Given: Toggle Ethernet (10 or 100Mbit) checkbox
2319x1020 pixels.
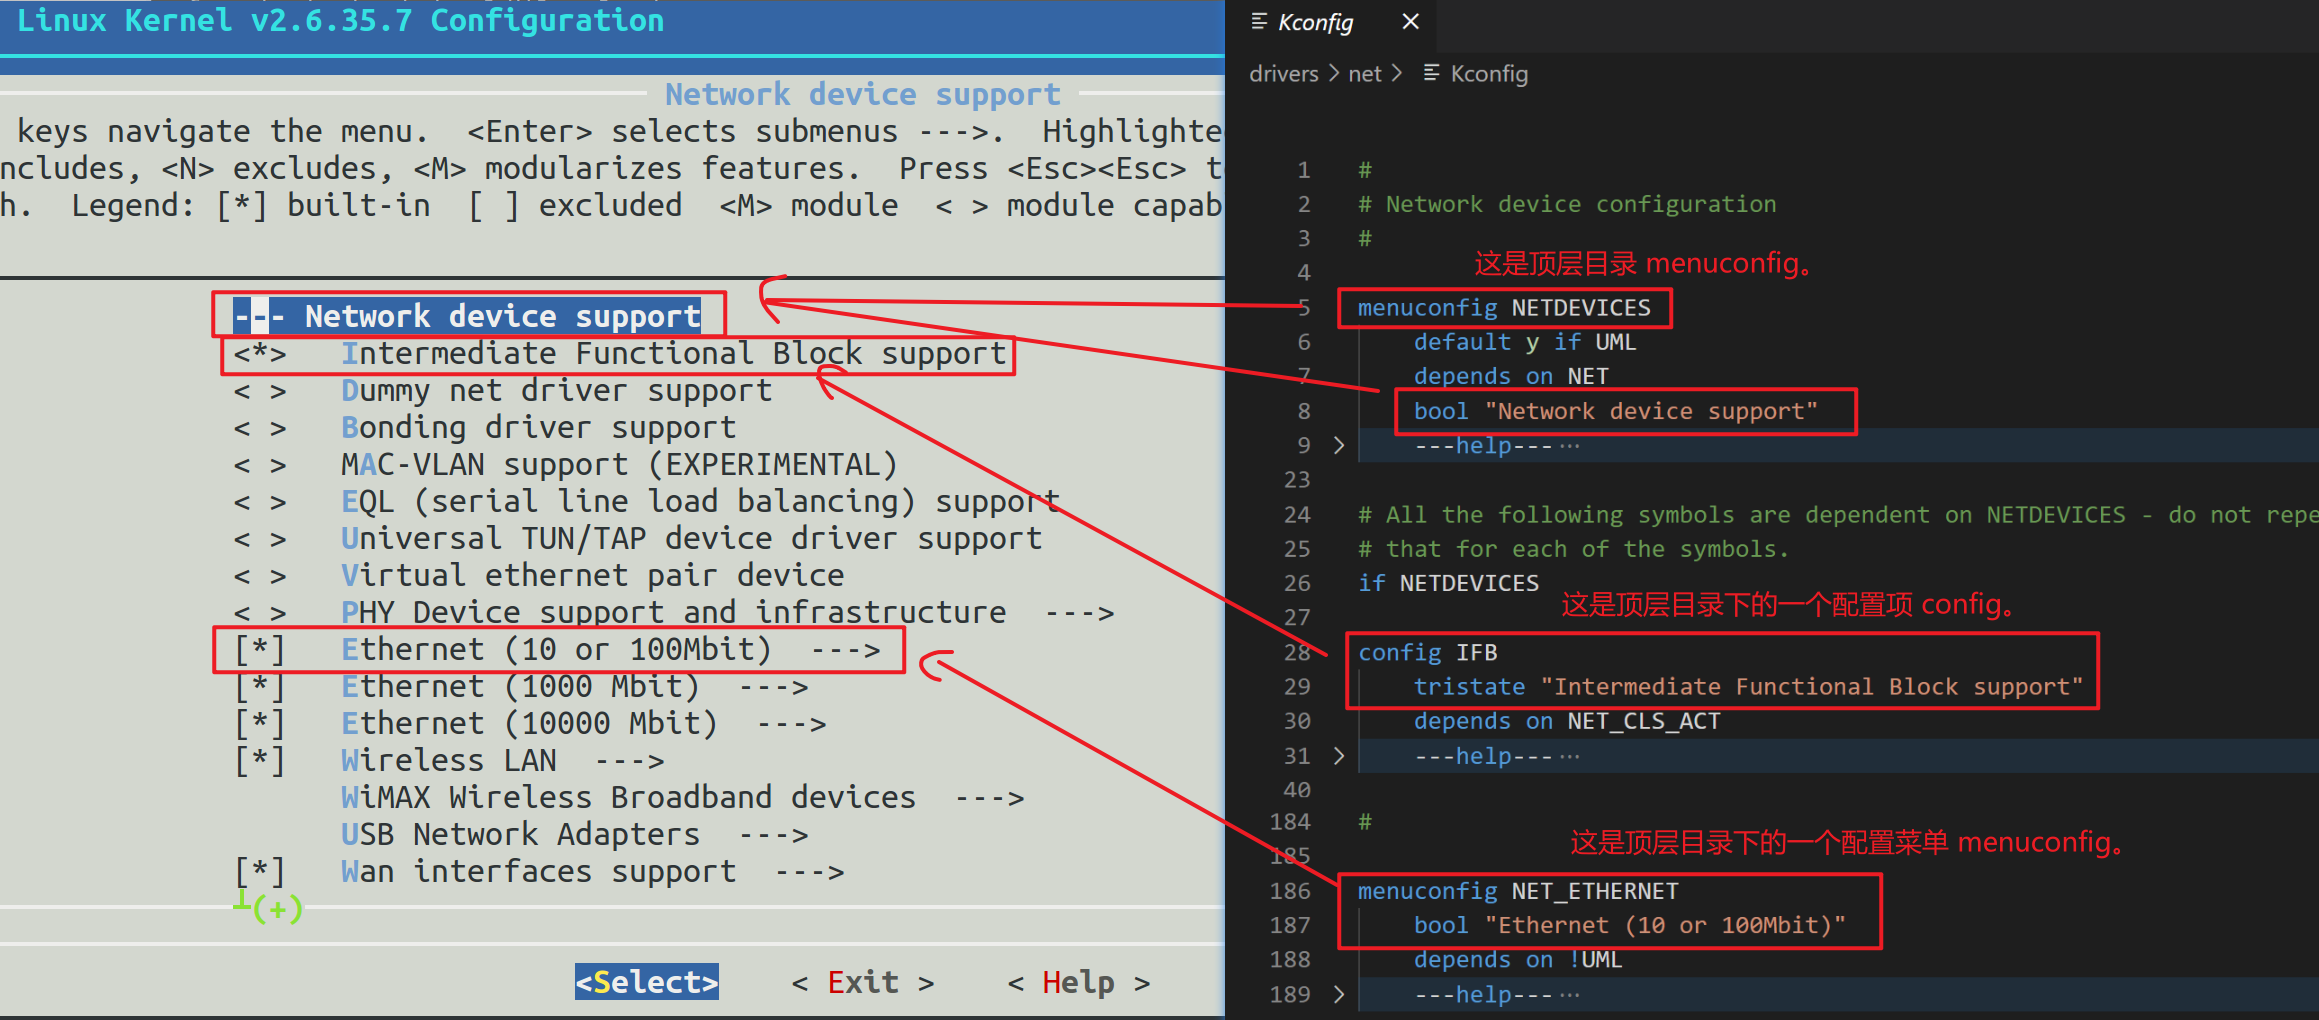Looking at the screenshot, I should coord(260,650).
